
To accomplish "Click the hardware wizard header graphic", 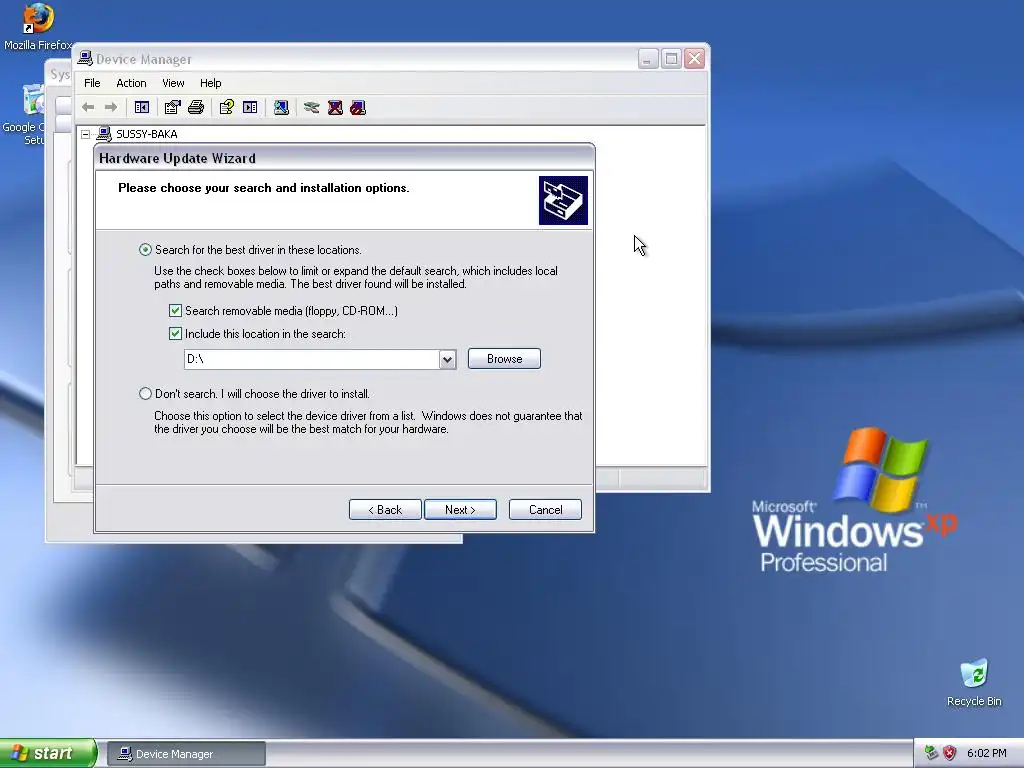I will [563, 200].
